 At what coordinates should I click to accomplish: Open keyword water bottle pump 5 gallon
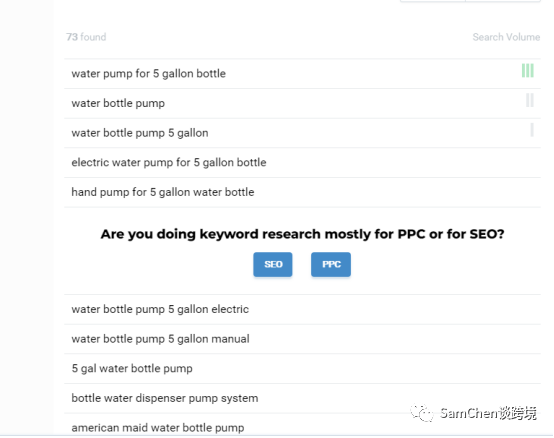pyautogui.click(x=302, y=133)
